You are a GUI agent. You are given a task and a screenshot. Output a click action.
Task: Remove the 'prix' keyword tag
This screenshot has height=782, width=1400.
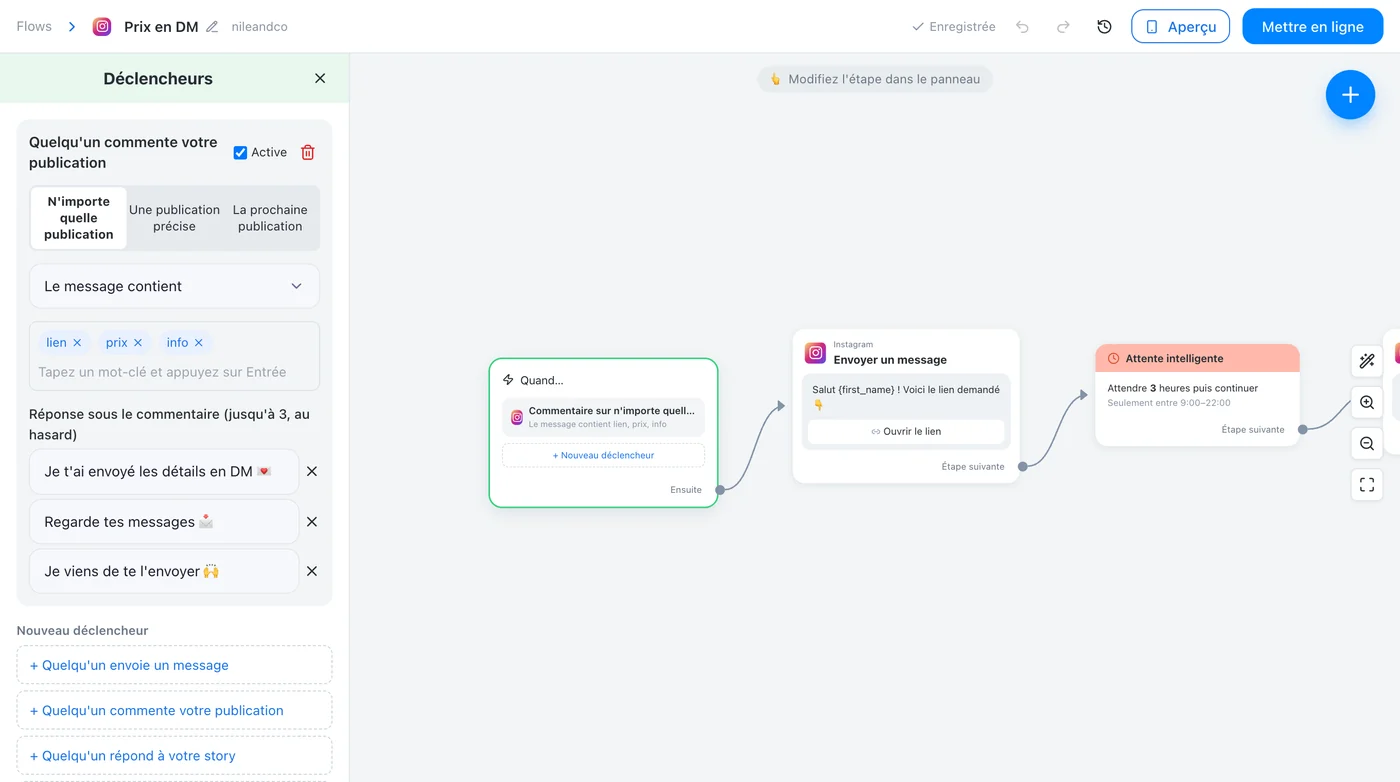pyautogui.click(x=138, y=342)
